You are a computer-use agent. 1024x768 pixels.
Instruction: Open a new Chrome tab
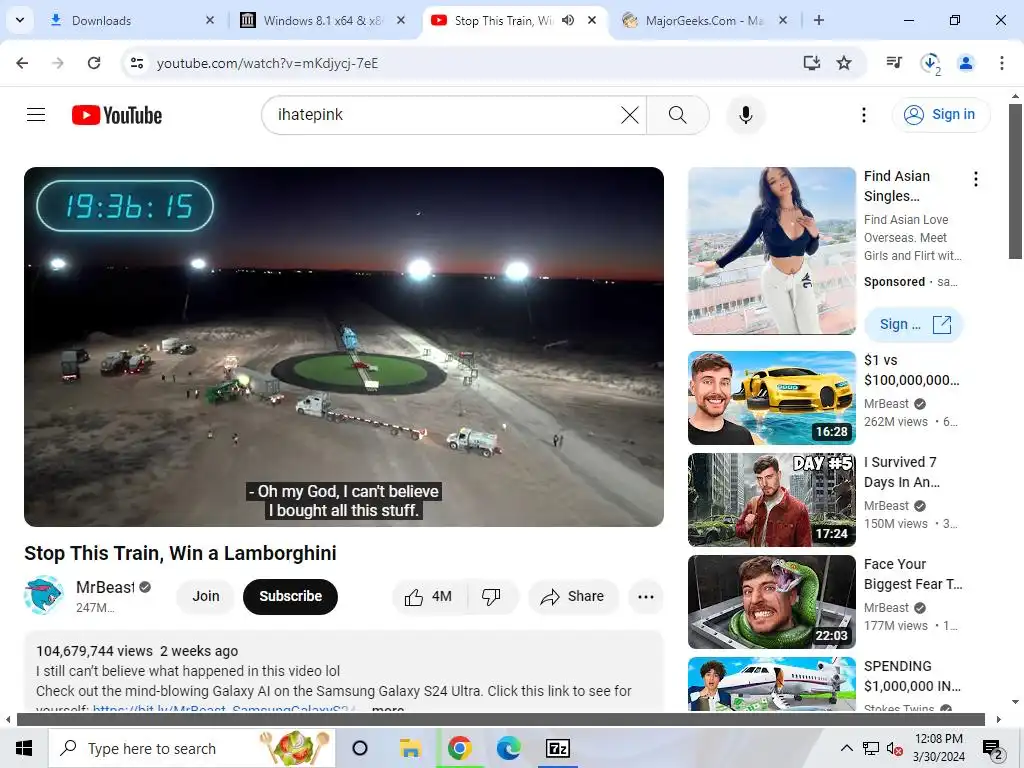click(819, 20)
